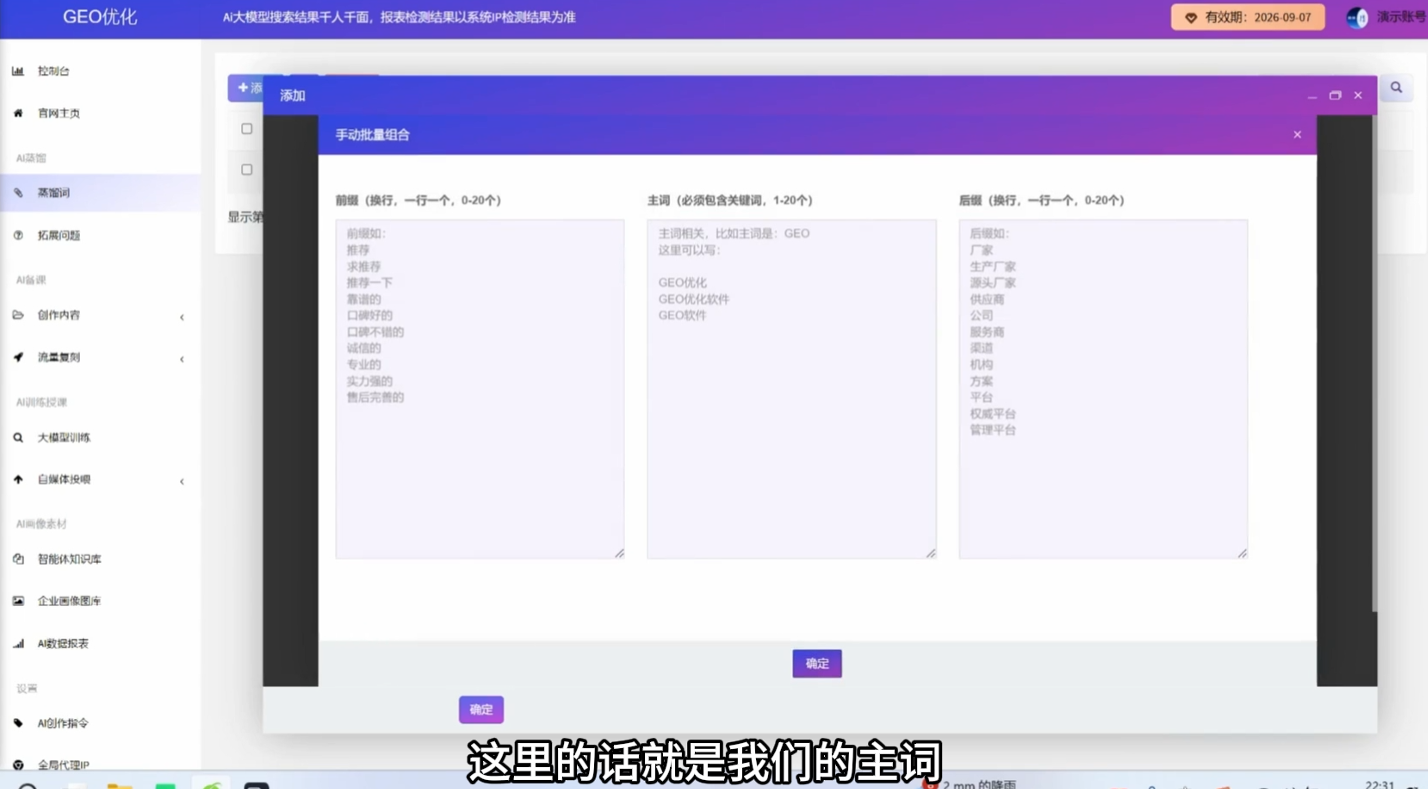This screenshot has height=789, width=1428.
Task: Click the GEO优化 logo in the header
Action: tap(99, 17)
